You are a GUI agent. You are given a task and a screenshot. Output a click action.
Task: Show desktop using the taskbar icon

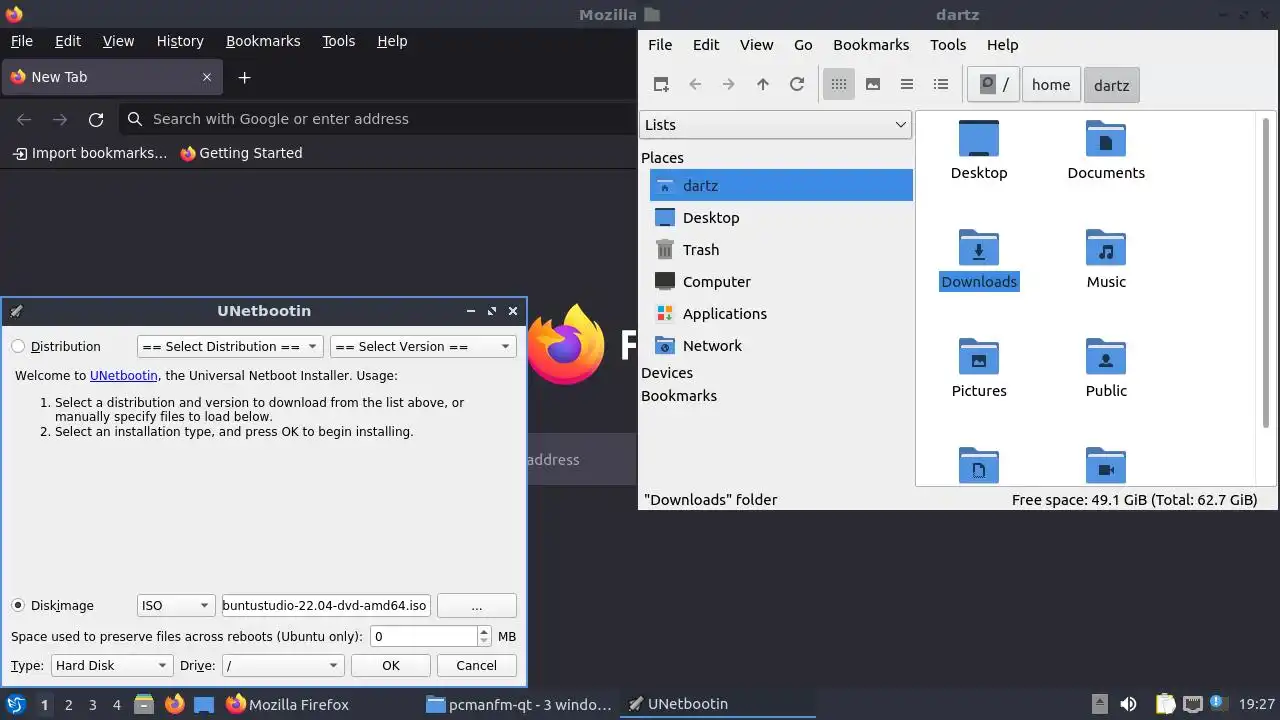click(x=204, y=704)
